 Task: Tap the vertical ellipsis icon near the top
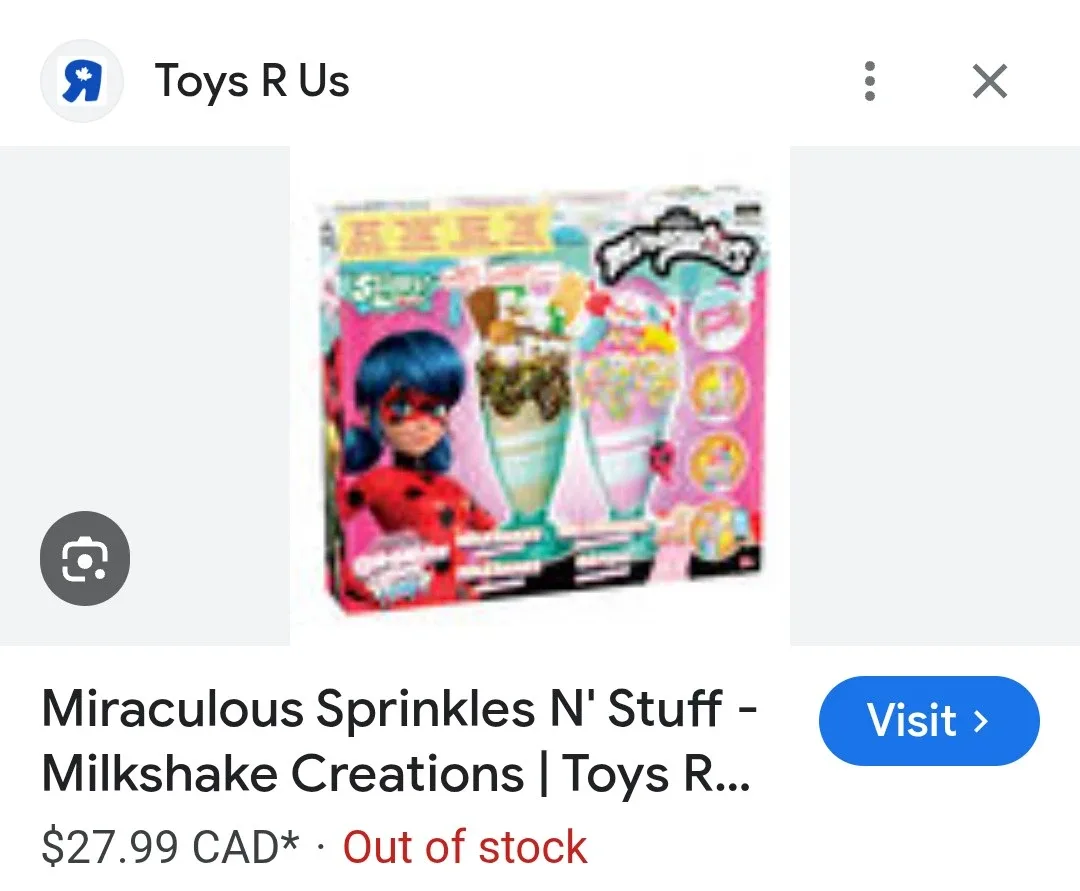click(869, 81)
